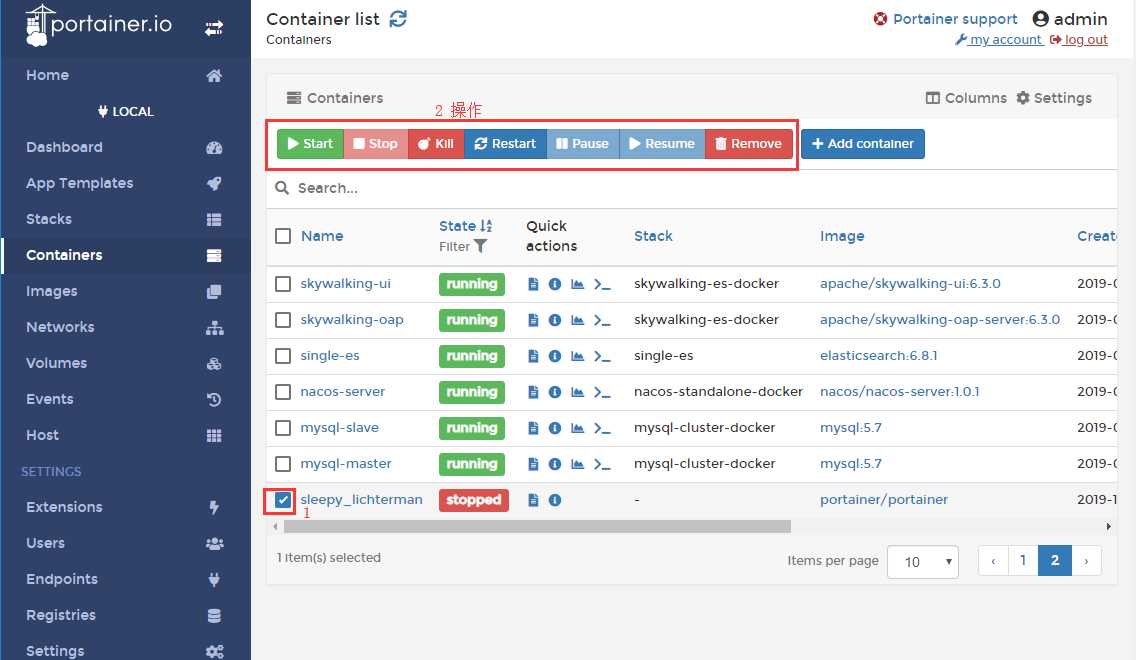The width and height of the screenshot is (1136, 660).
Task: Open the Networks page
Action: coord(125,327)
